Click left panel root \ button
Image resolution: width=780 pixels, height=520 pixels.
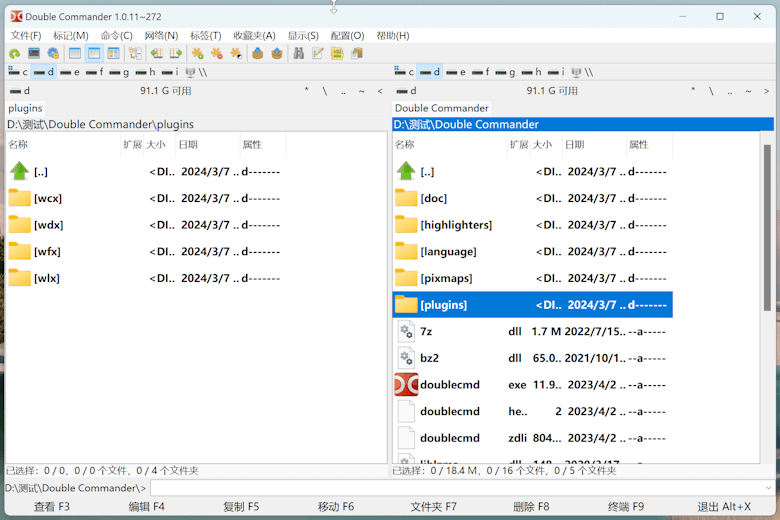tap(325, 91)
